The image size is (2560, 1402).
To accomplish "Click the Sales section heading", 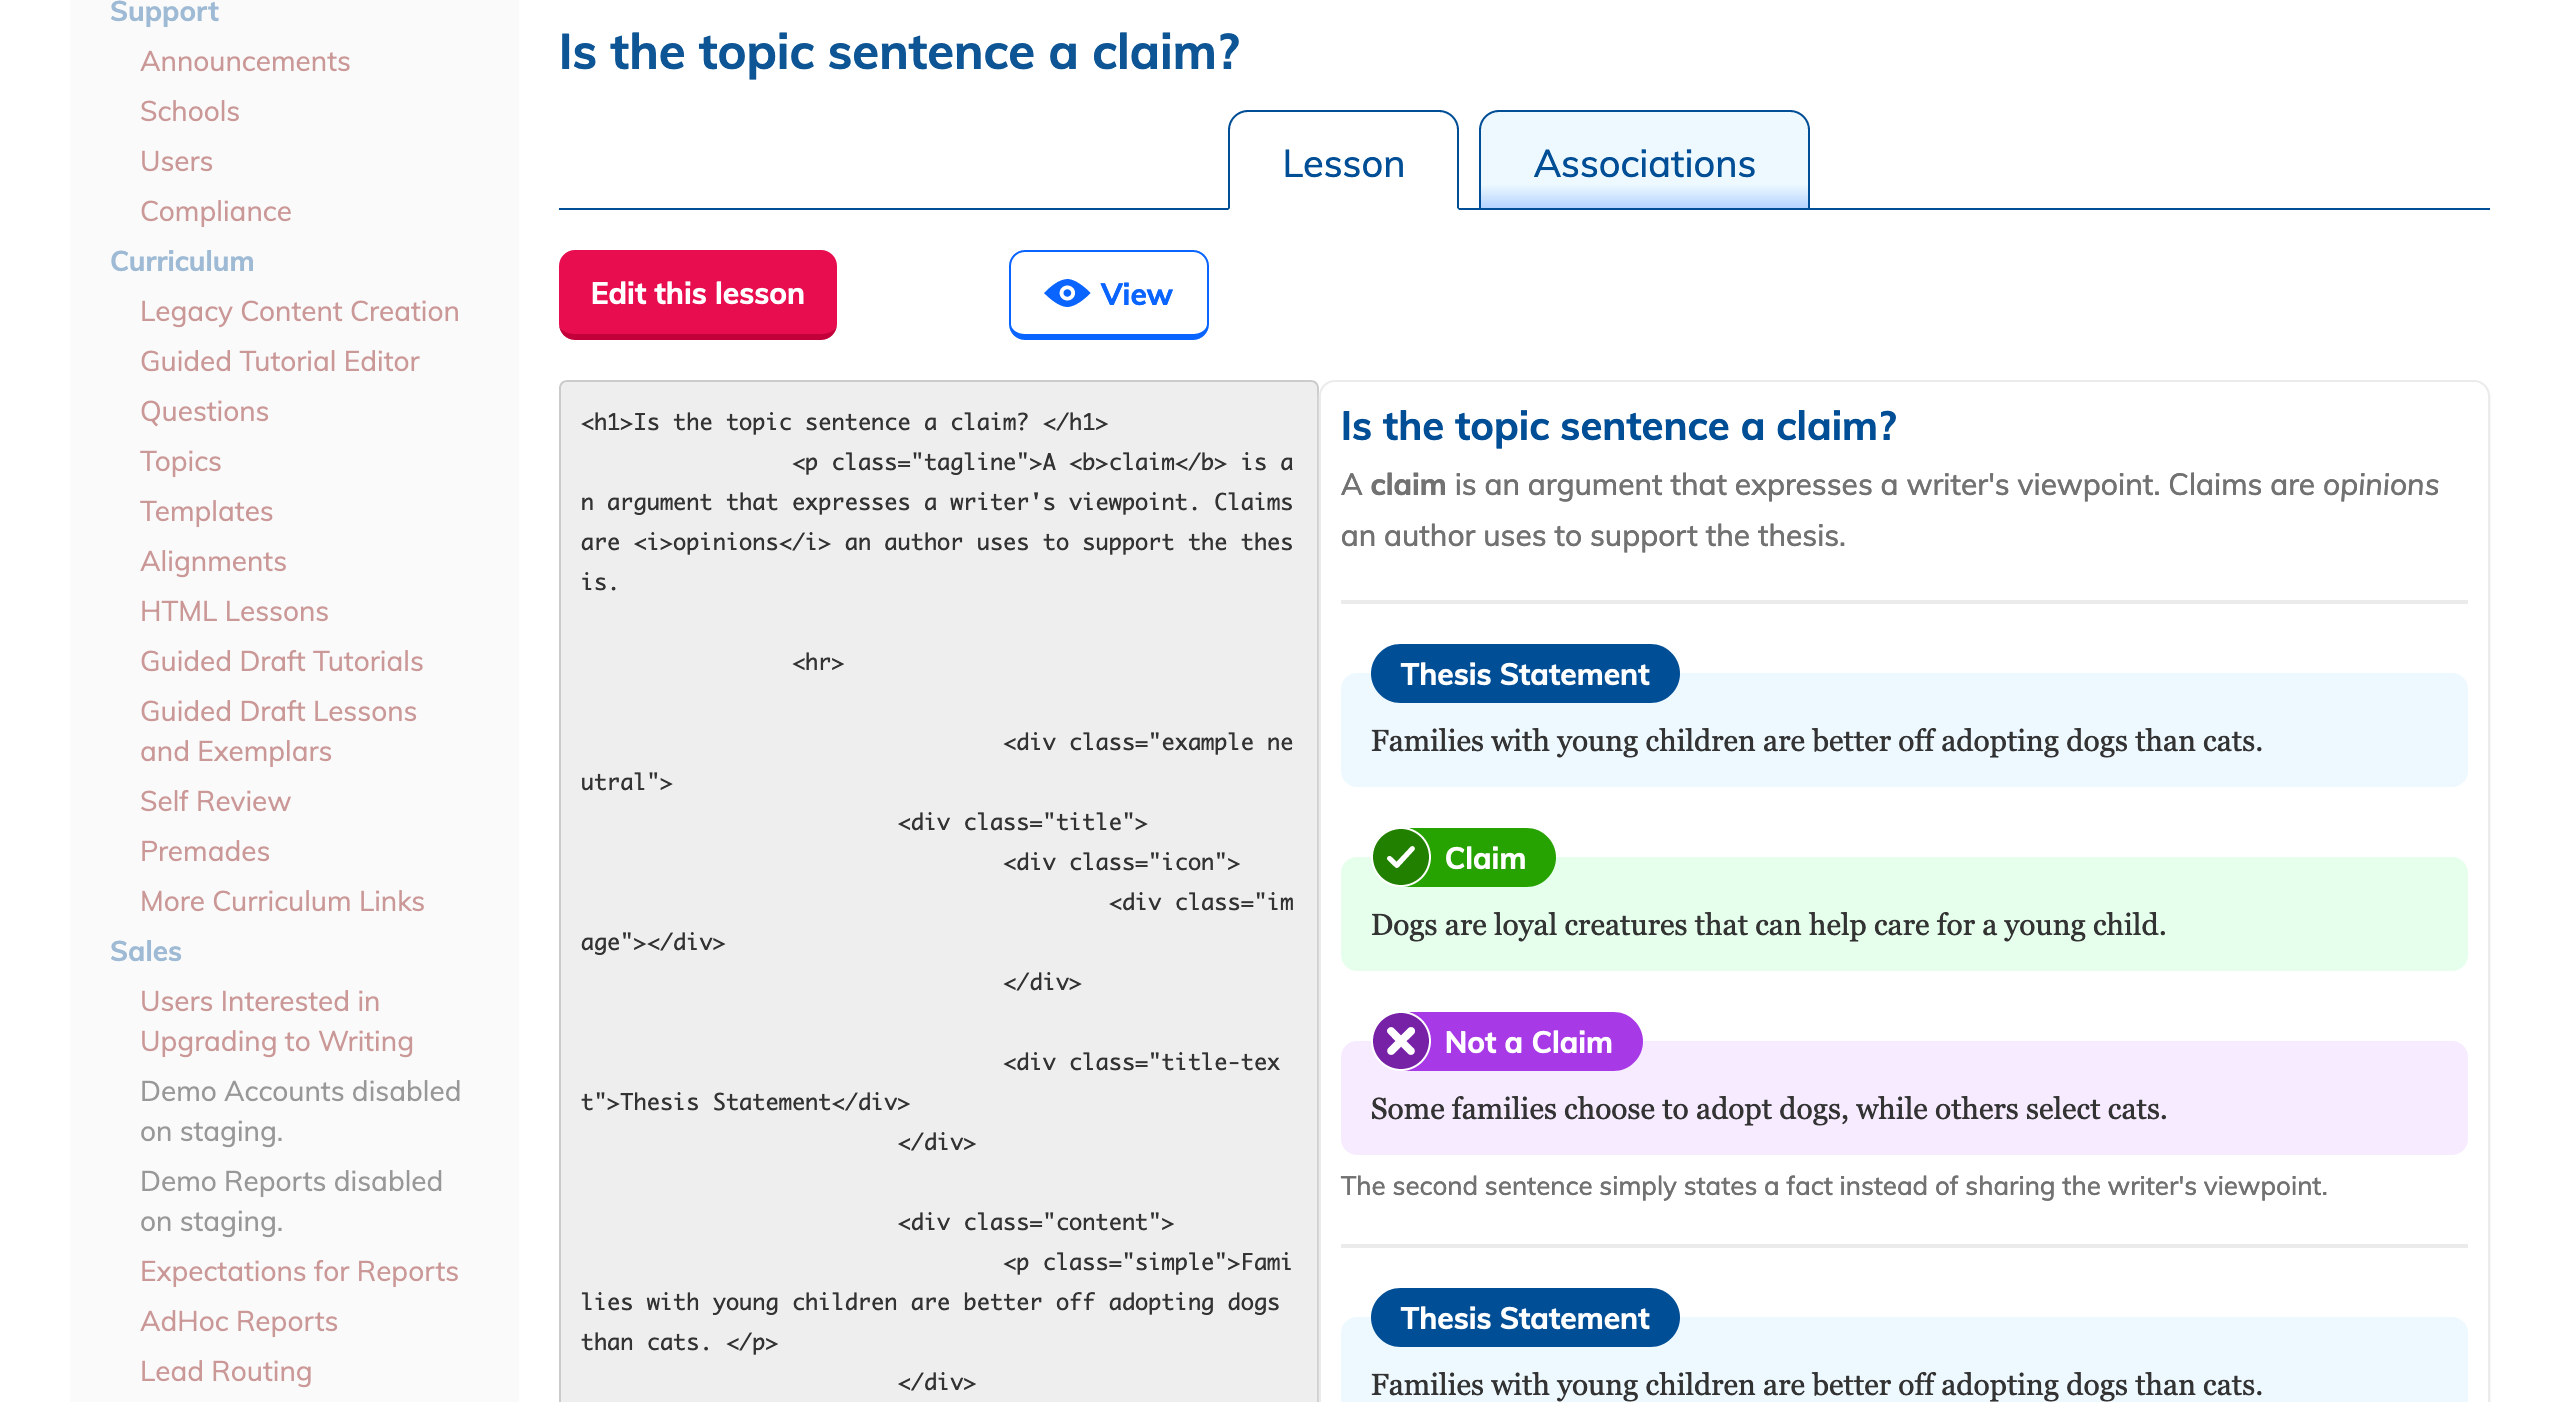I will click(x=146, y=952).
